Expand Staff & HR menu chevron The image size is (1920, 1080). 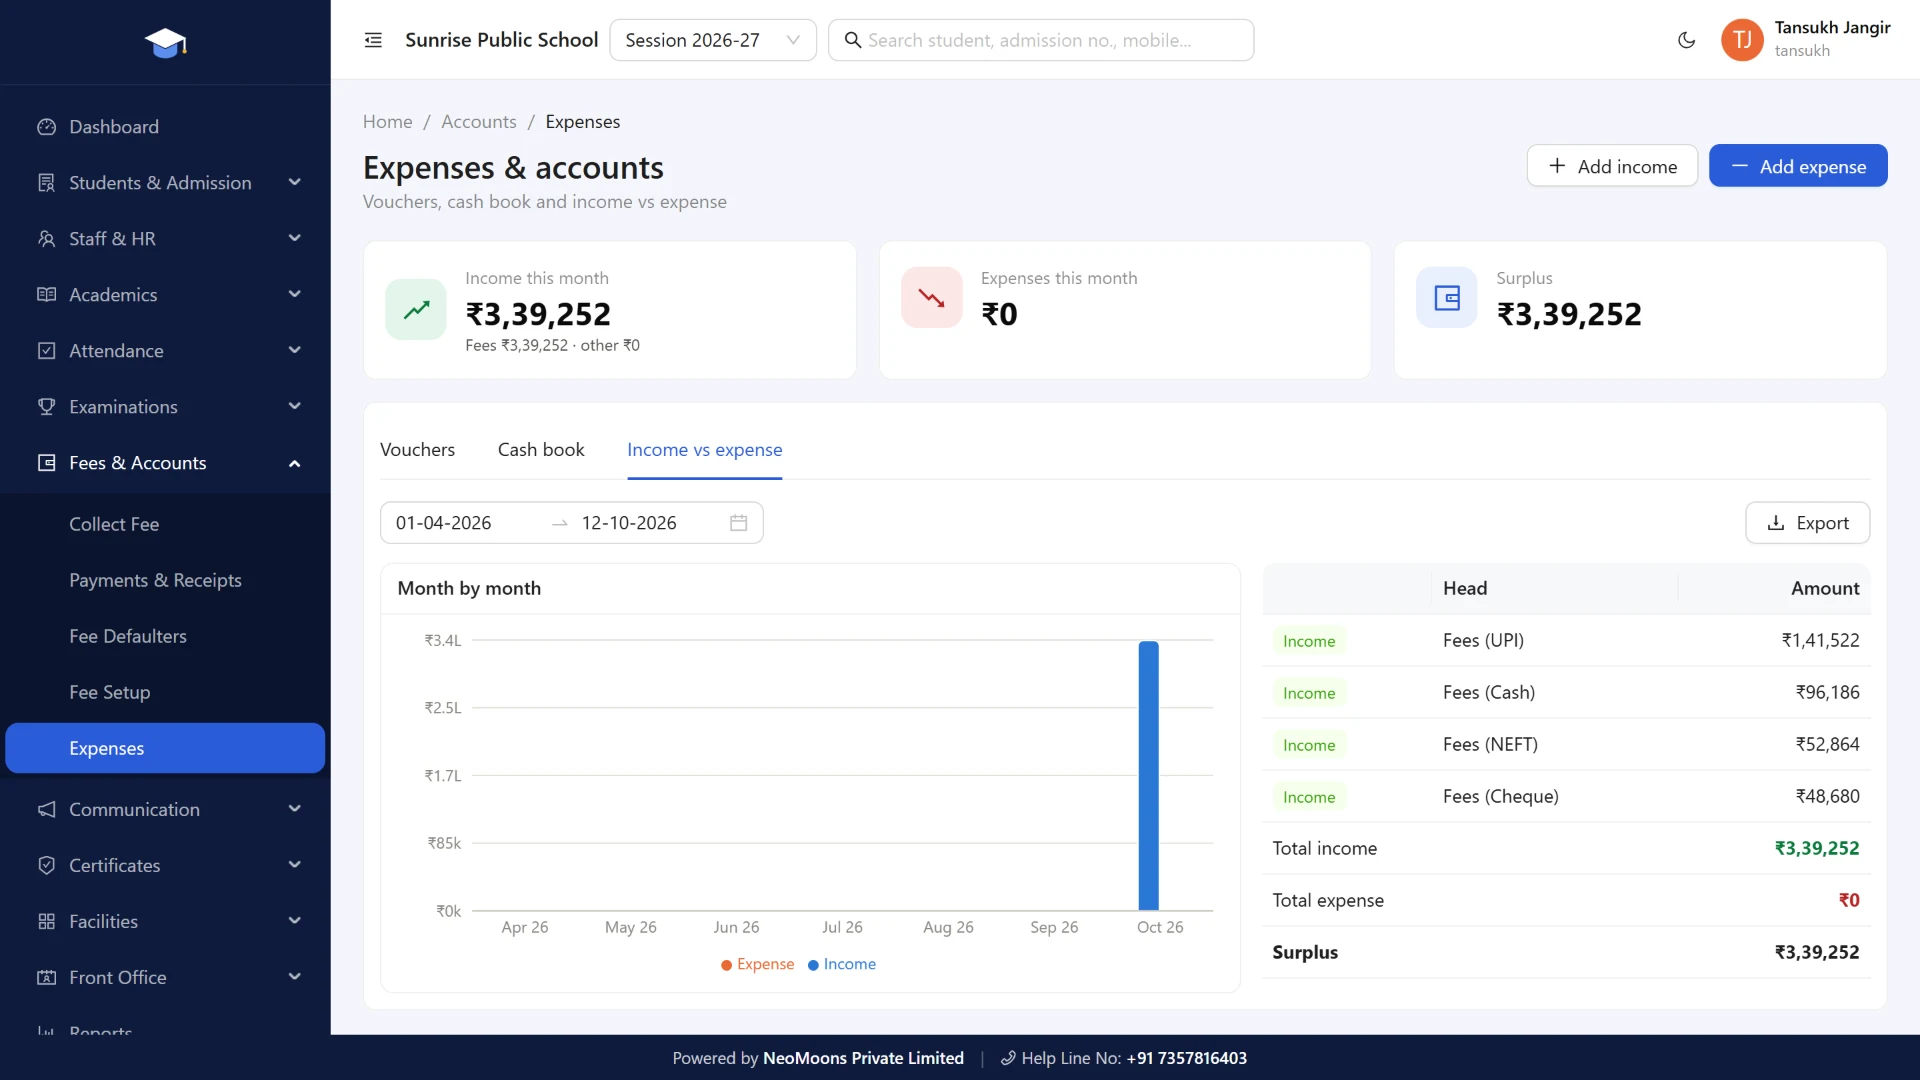294,238
